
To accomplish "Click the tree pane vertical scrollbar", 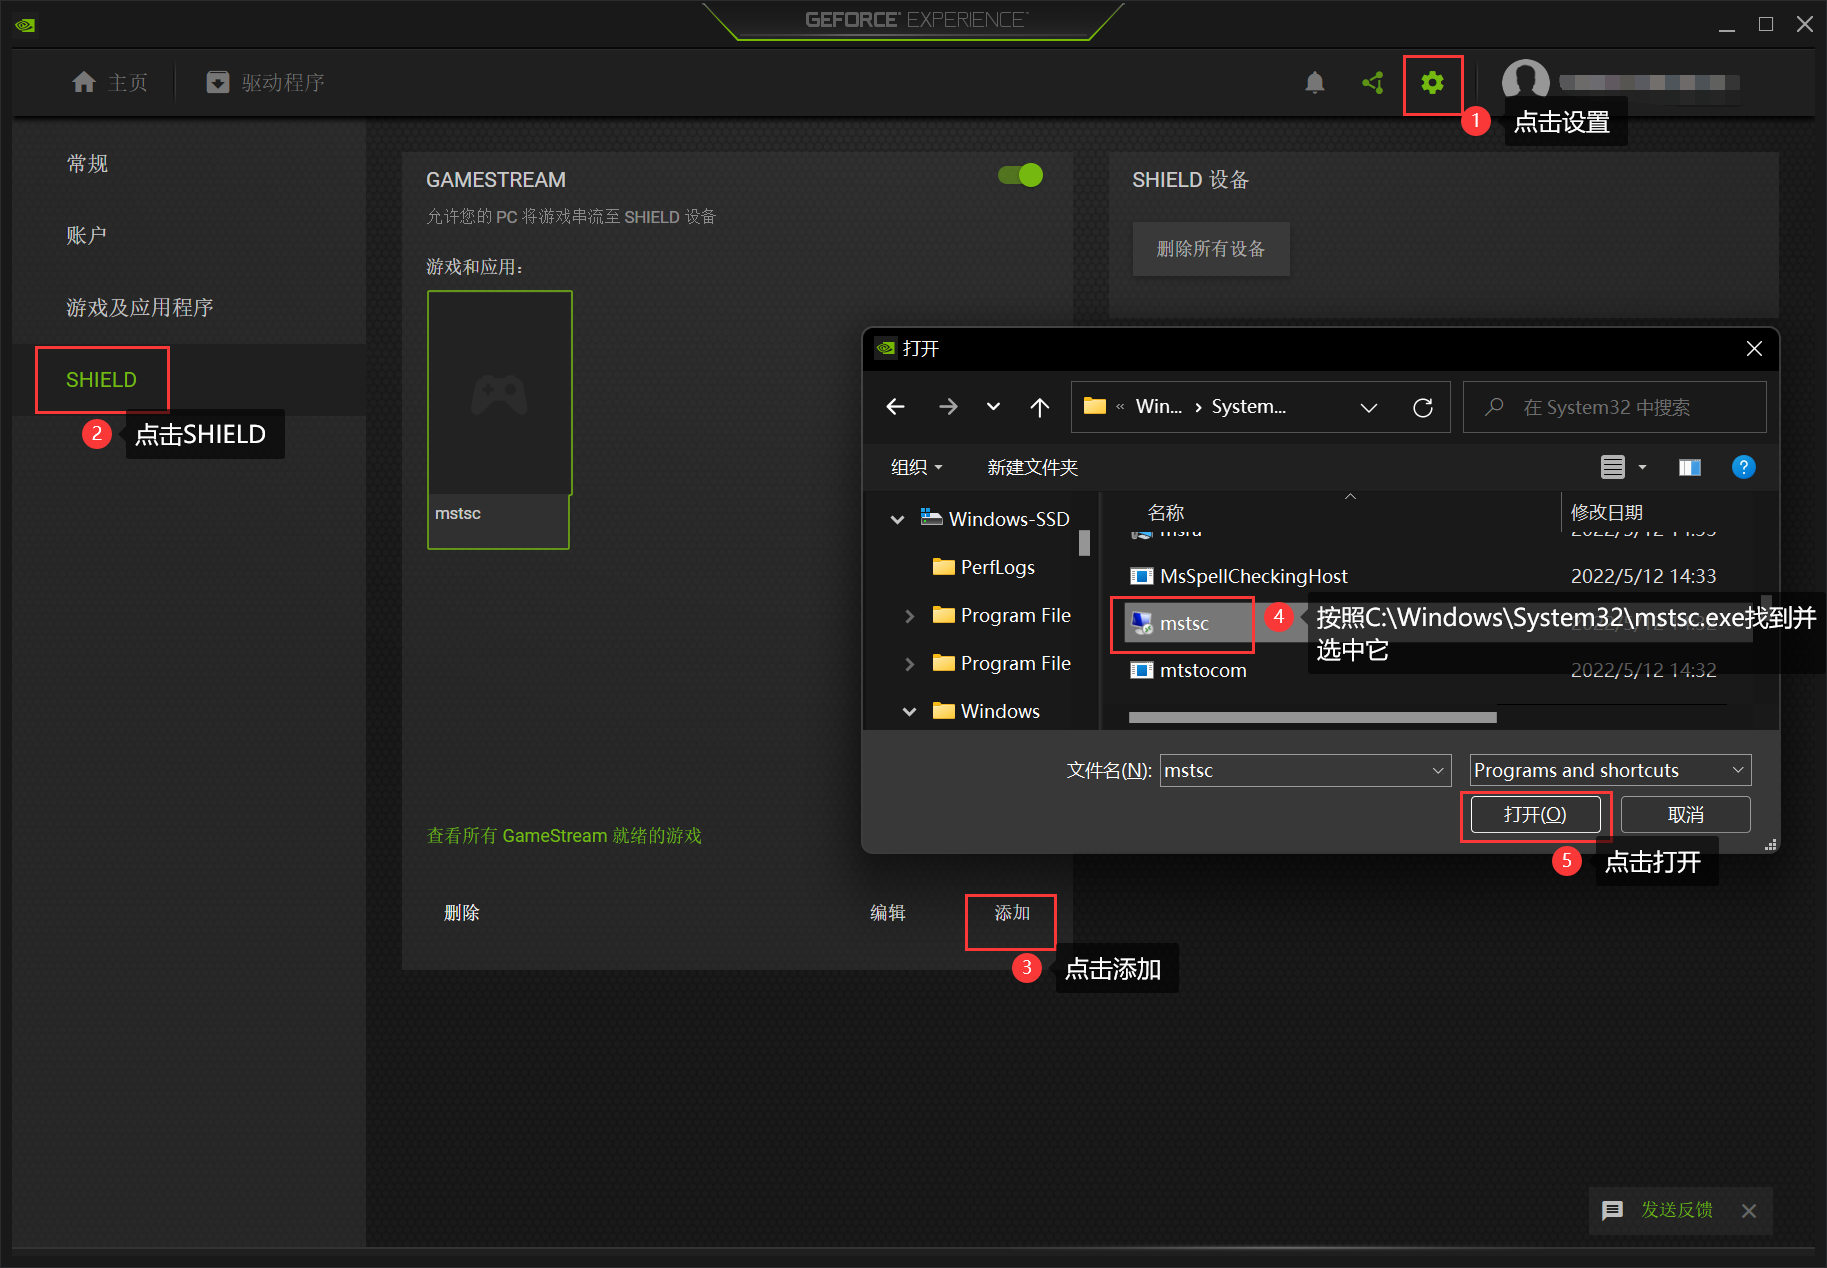I will [x=1084, y=543].
